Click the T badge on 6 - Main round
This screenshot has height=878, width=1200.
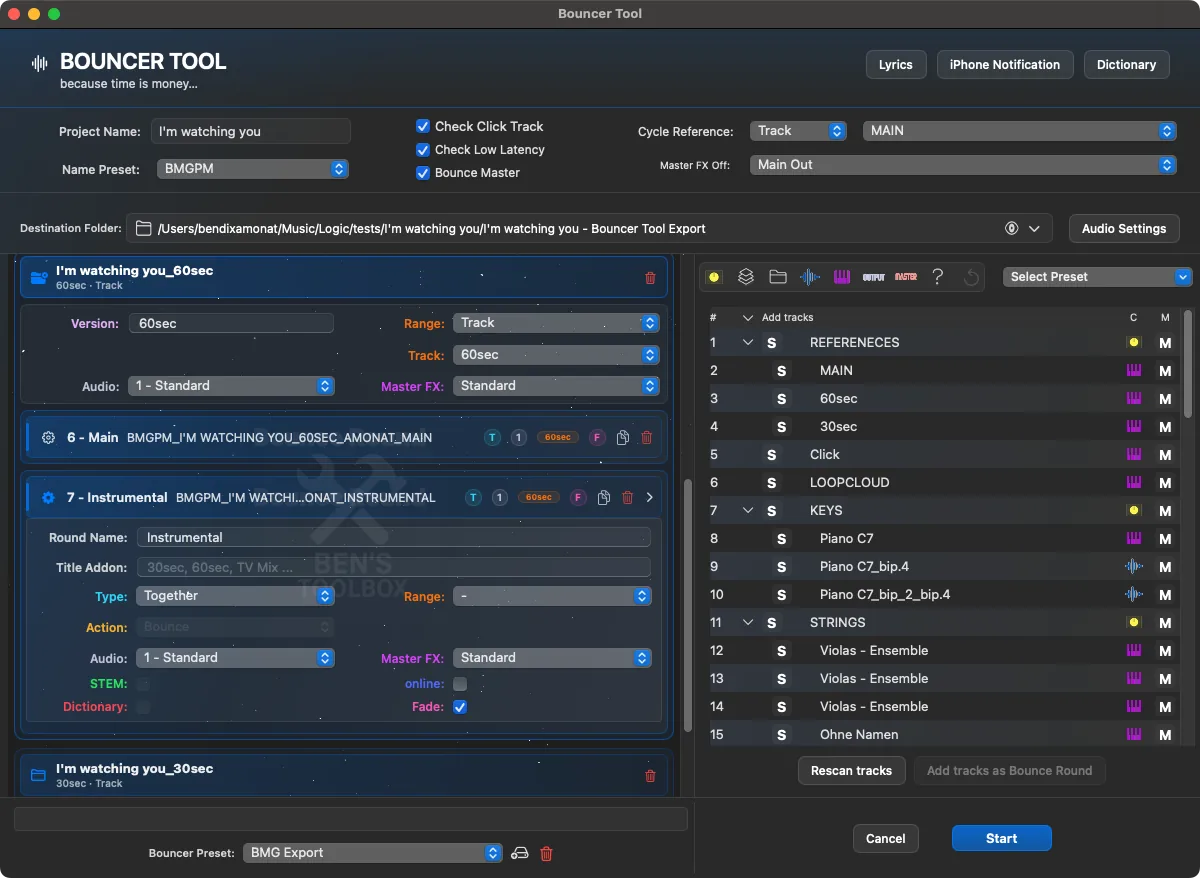coord(492,438)
